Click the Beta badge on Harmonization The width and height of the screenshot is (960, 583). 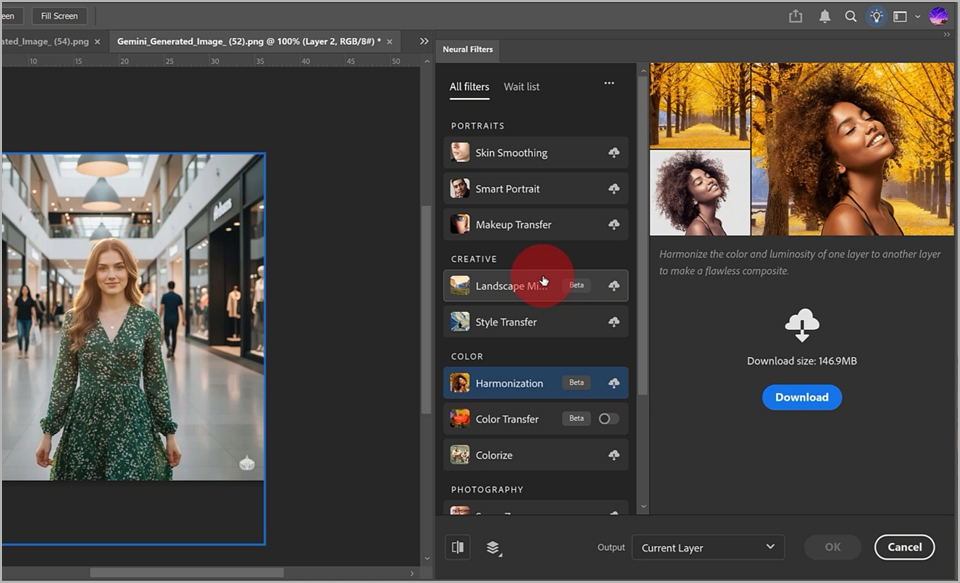point(576,383)
